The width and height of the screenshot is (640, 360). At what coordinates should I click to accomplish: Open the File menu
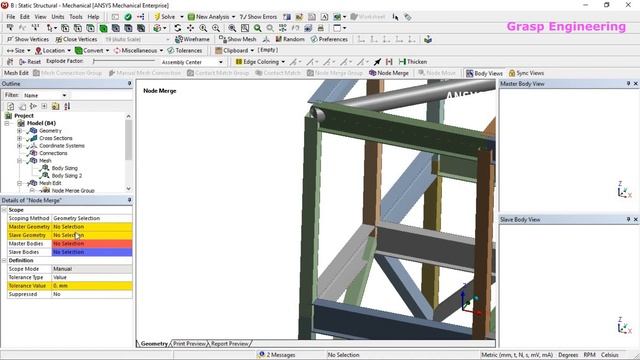[11, 17]
